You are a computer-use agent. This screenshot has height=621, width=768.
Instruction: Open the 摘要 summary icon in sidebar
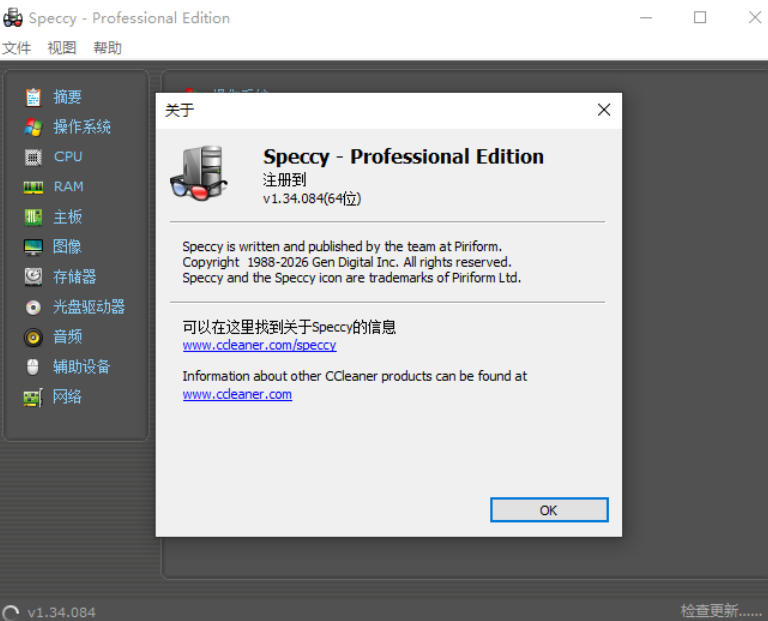pos(33,97)
